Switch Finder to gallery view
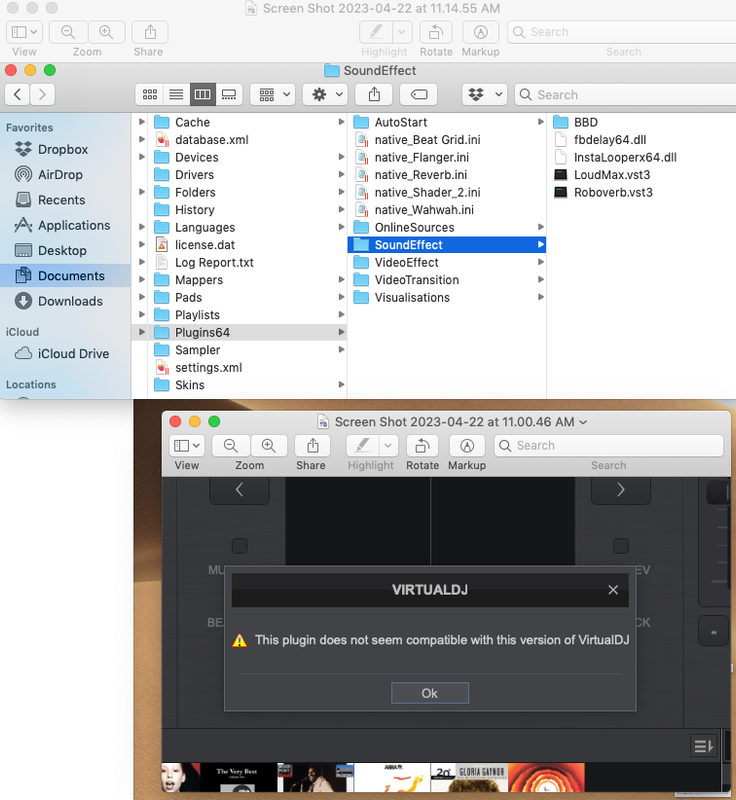Screen dimensions: 736x800 pyautogui.click(x=229, y=94)
